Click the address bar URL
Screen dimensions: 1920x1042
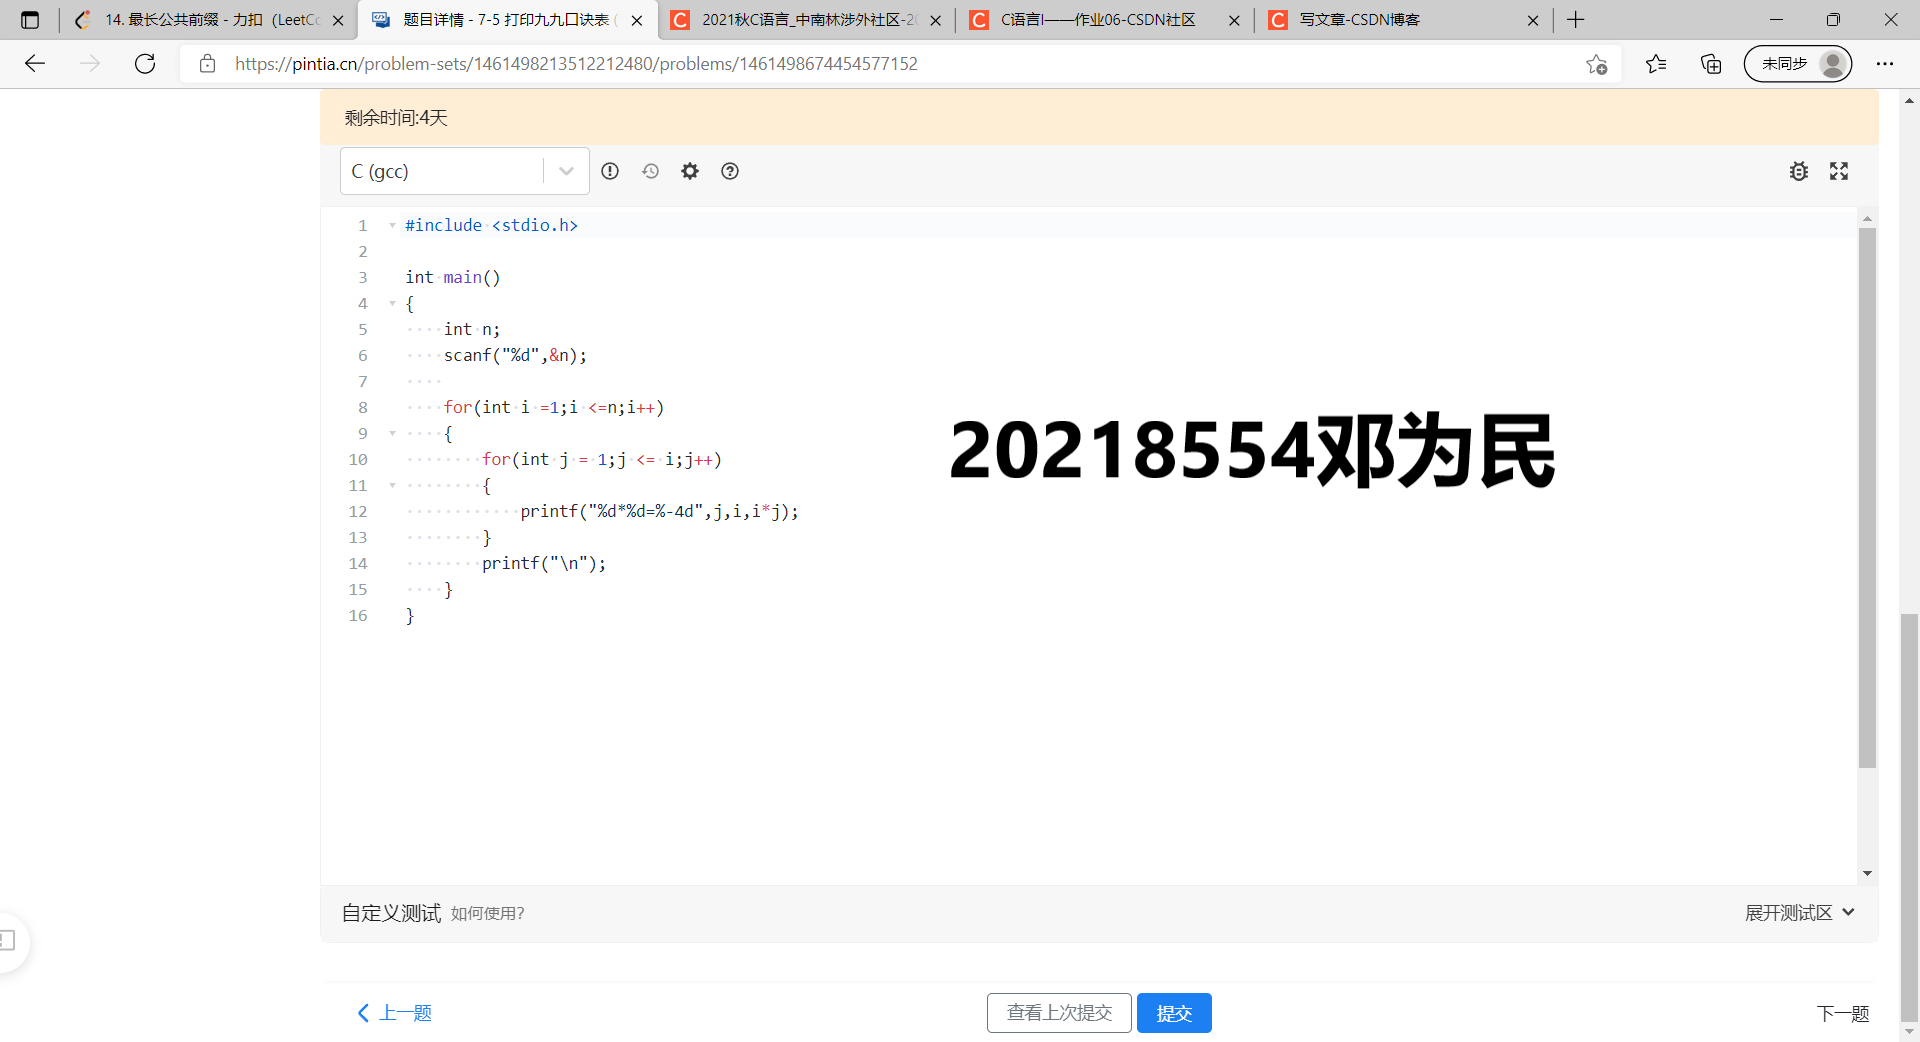pyautogui.click(x=576, y=64)
